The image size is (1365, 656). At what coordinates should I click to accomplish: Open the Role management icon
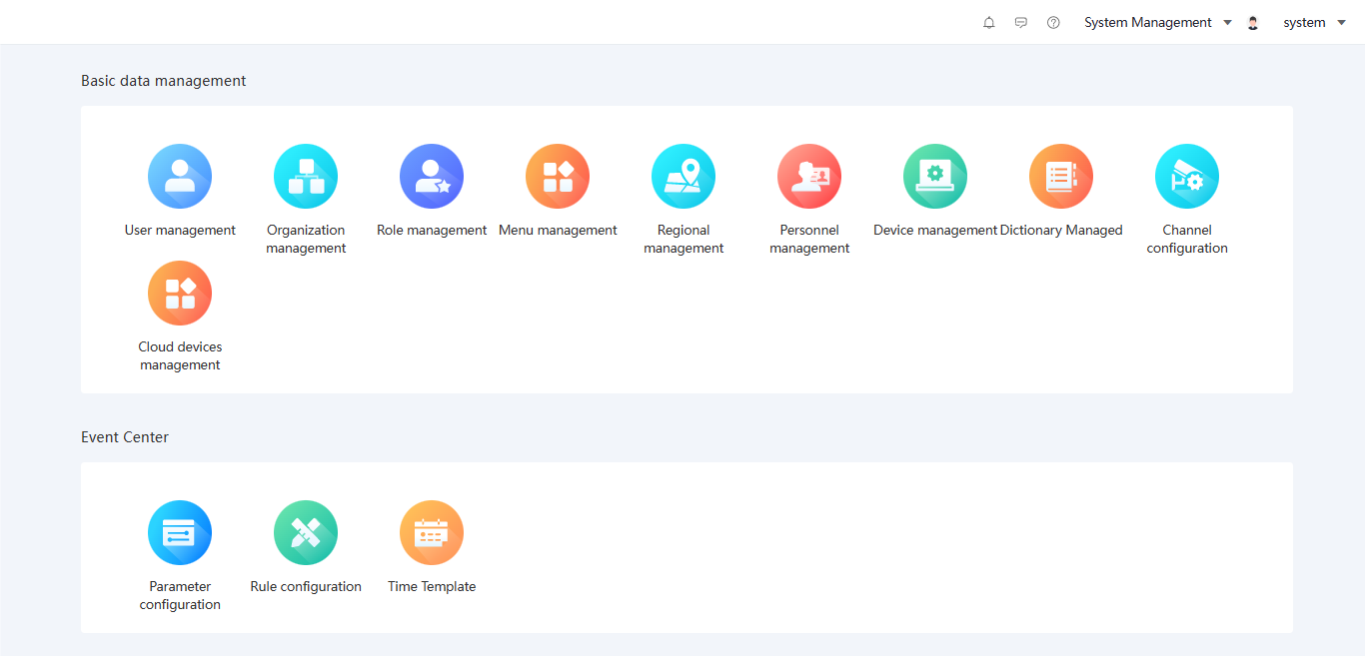(432, 176)
